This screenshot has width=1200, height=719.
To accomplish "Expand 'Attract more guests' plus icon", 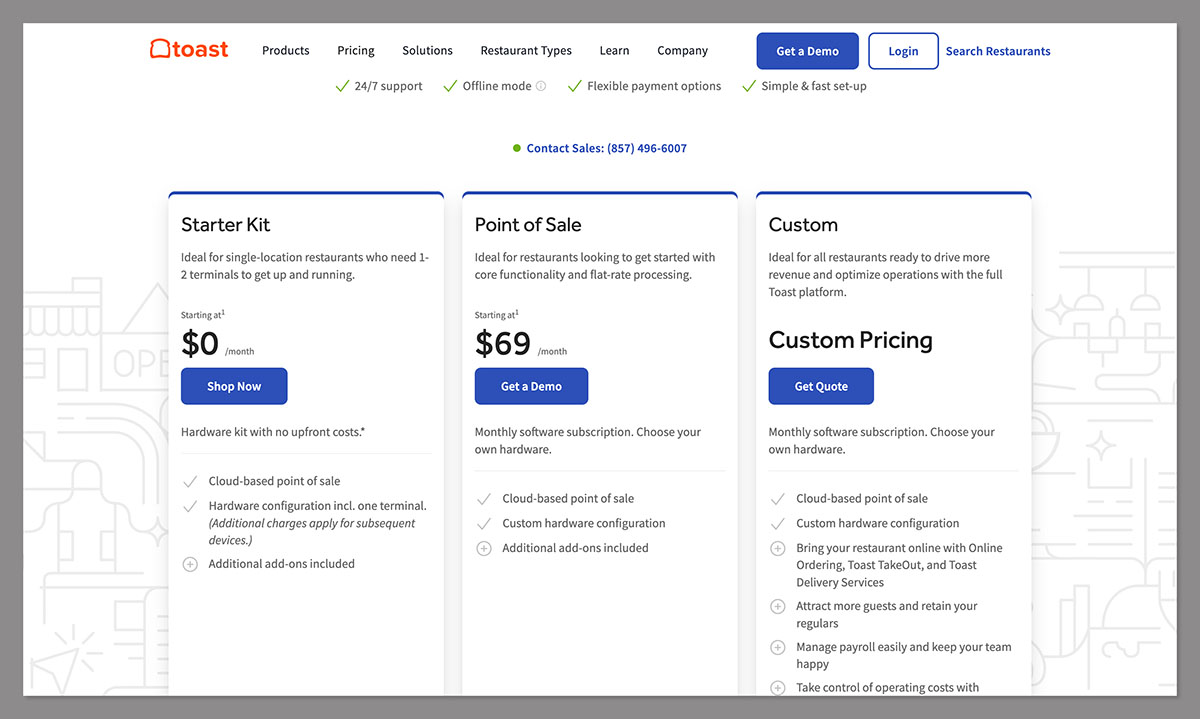I will click(777, 606).
